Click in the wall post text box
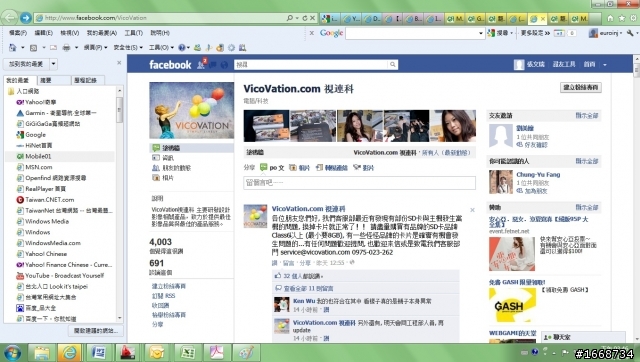640x362 pixels. tap(359, 183)
